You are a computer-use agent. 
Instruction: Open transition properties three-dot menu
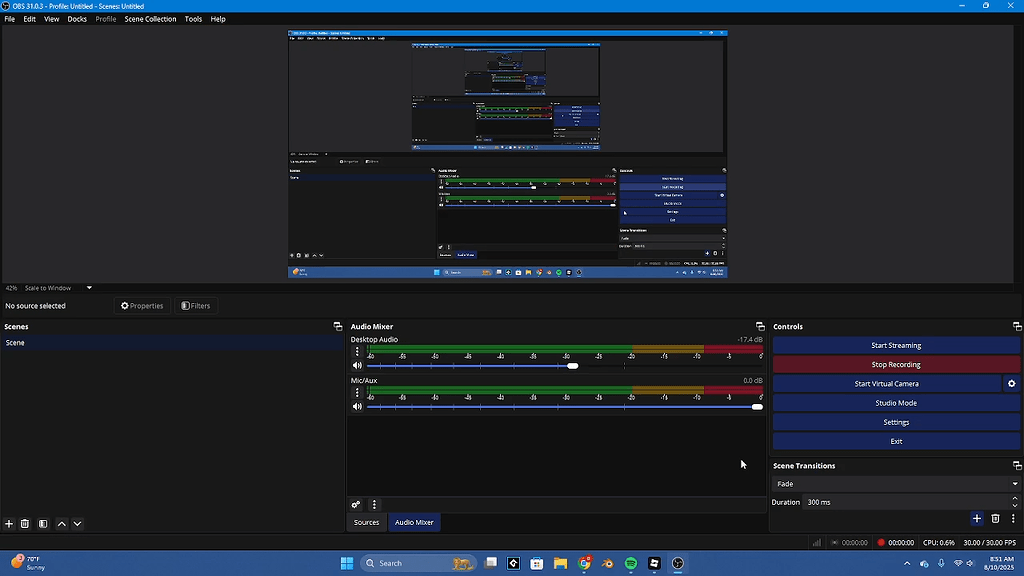click(1014, 519)
